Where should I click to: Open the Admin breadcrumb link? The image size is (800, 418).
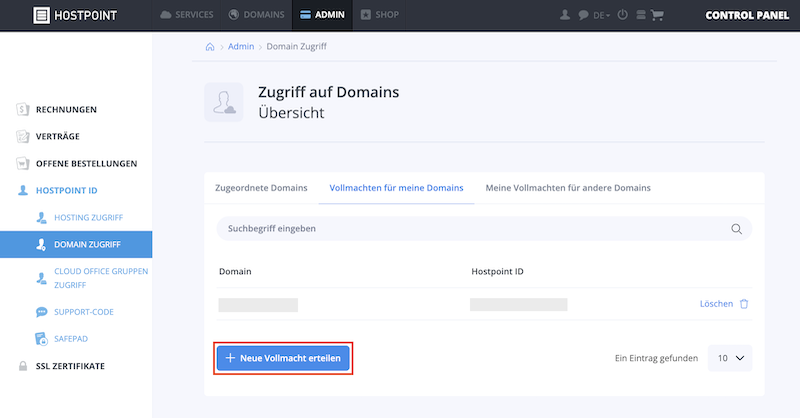(x=241, y=46)
